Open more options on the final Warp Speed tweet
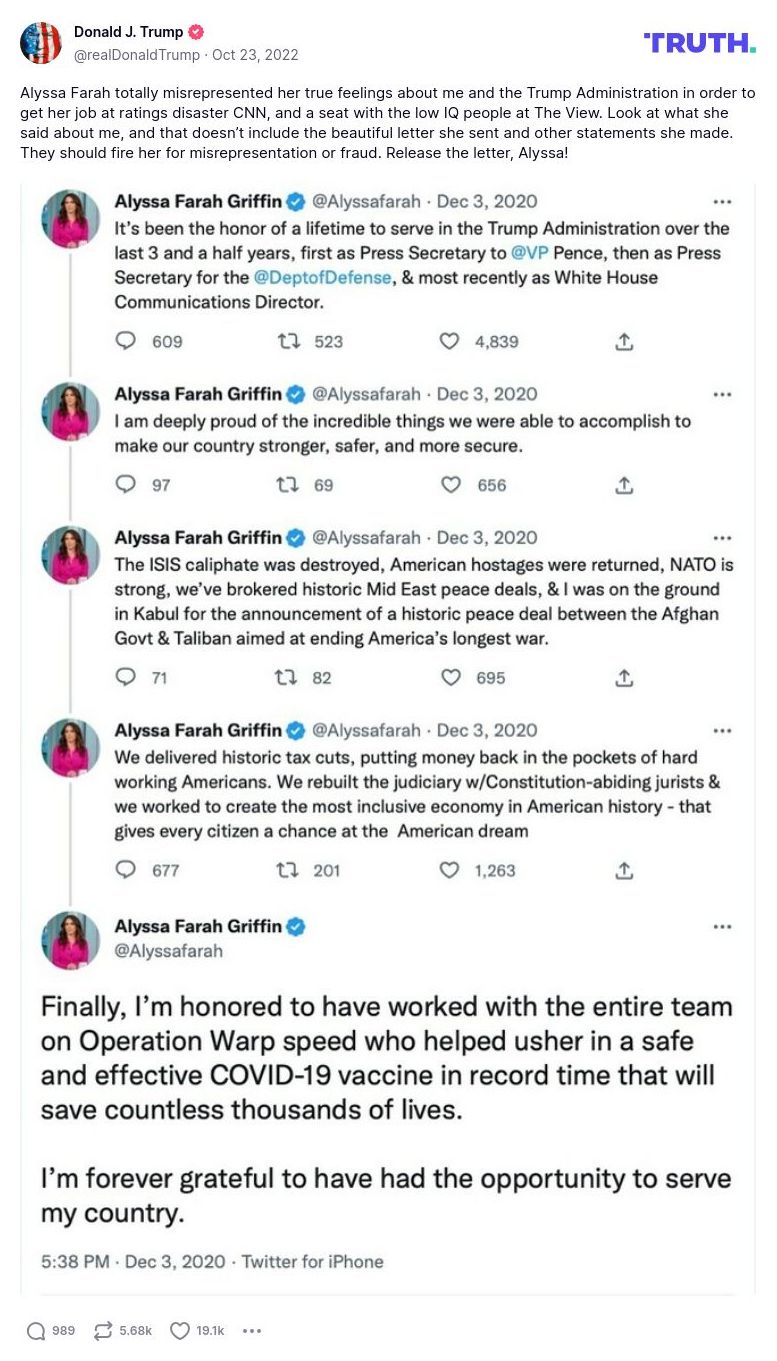 [722, 927]
